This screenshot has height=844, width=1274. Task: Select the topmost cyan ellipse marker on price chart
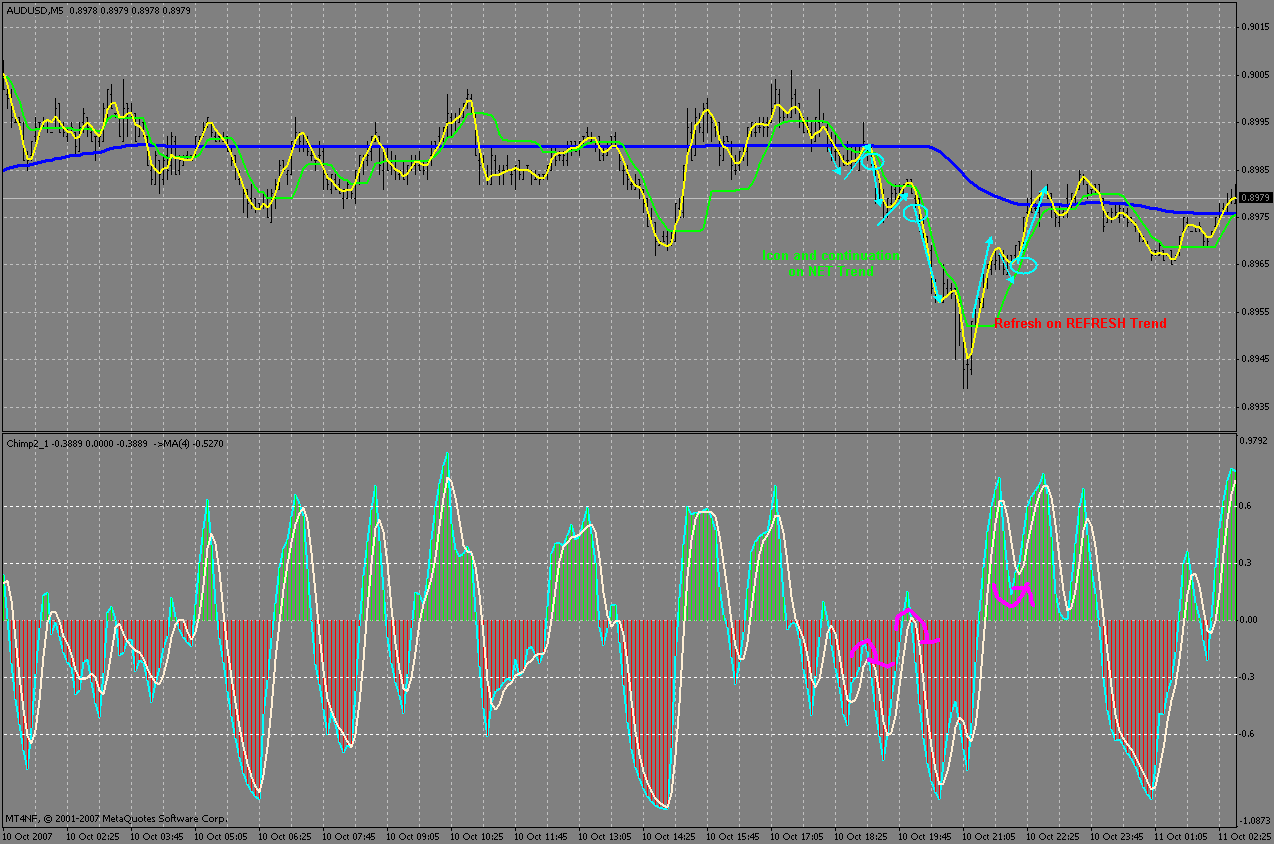873,161
